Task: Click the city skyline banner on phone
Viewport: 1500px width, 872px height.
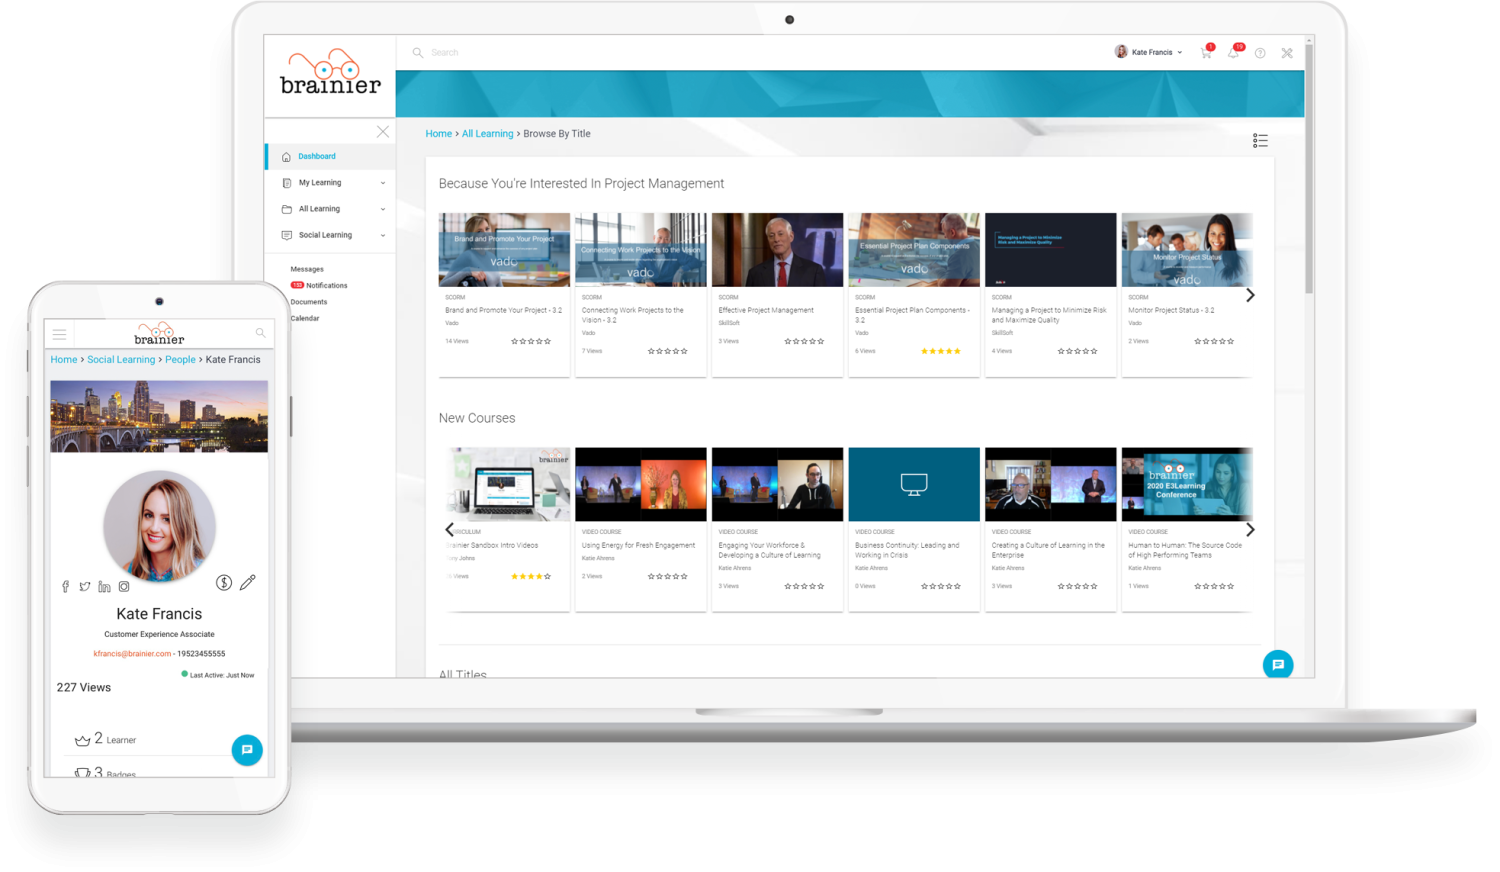Action: click(159, 416)
